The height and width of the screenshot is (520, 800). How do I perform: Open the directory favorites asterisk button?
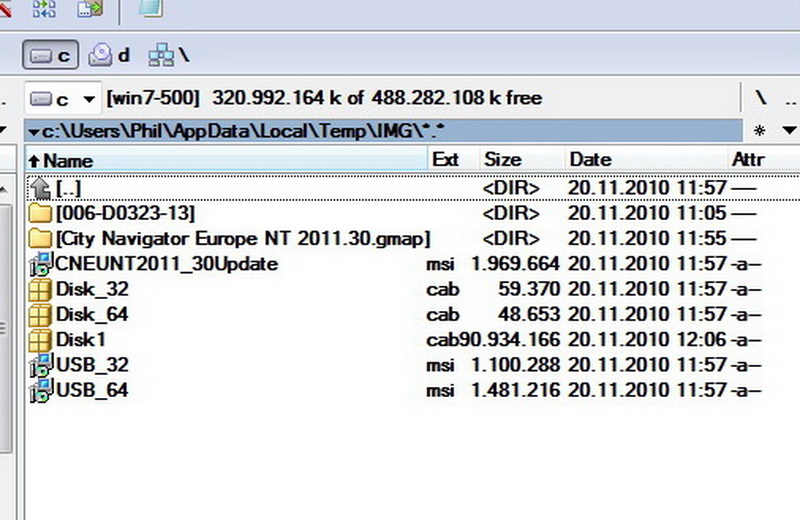tap(760, 130)
